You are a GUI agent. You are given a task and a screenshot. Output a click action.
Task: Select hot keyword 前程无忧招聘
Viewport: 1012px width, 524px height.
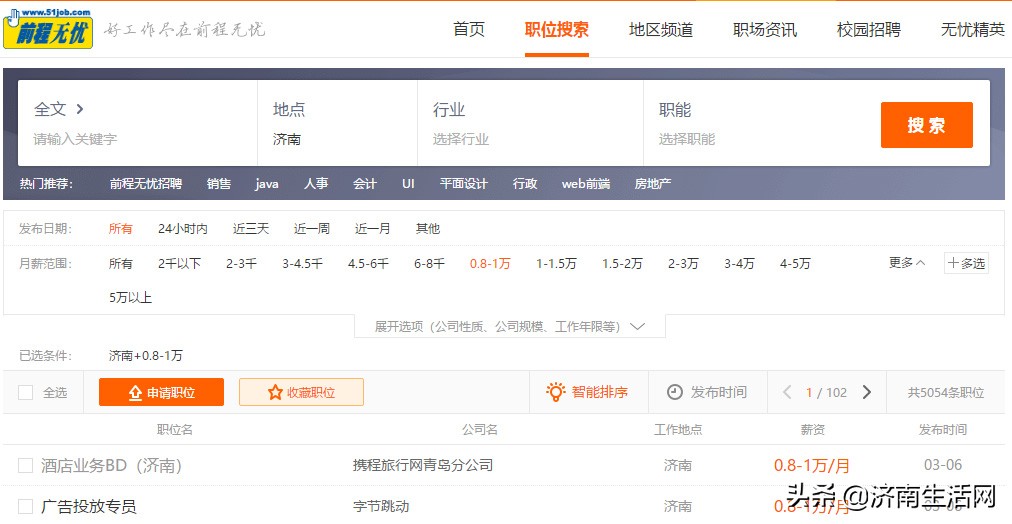click(x=146, y=184)
